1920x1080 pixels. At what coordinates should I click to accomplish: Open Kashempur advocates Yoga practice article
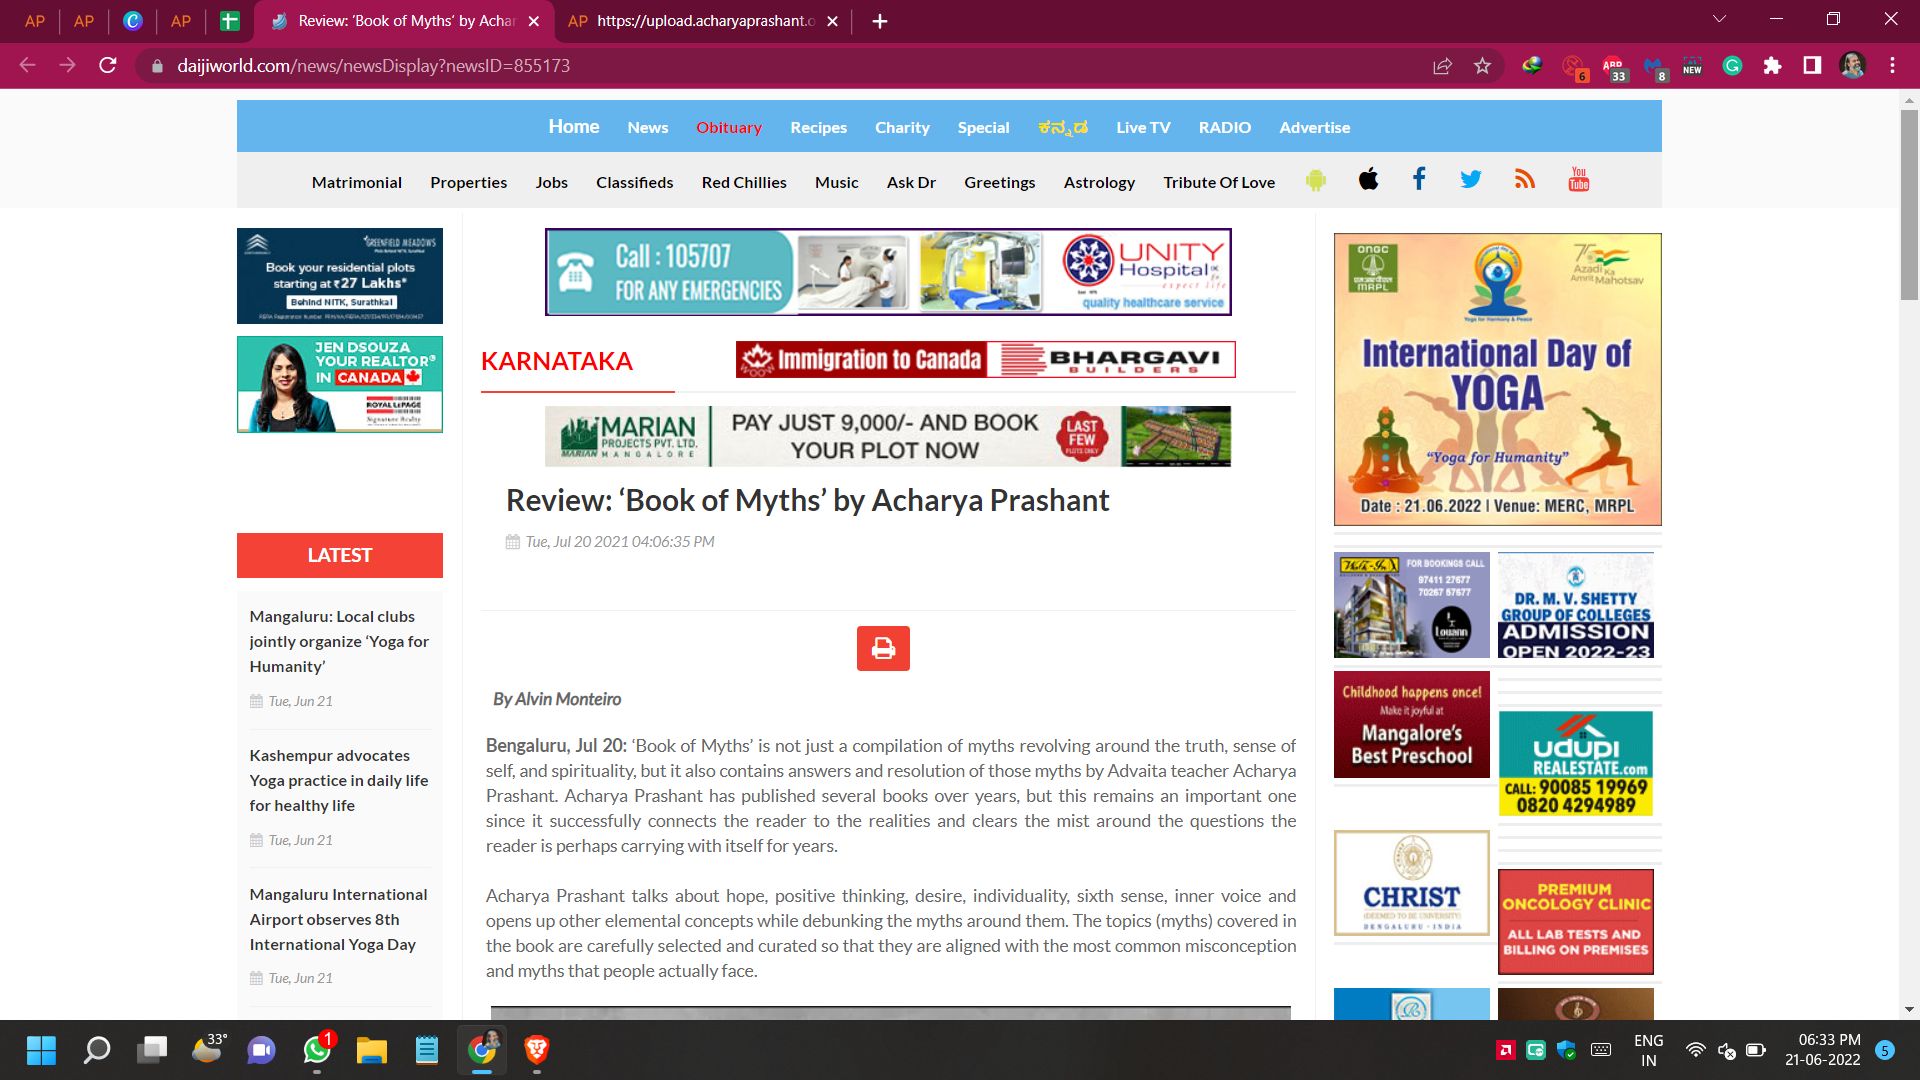pyautogui.click(x=338, y=780)
